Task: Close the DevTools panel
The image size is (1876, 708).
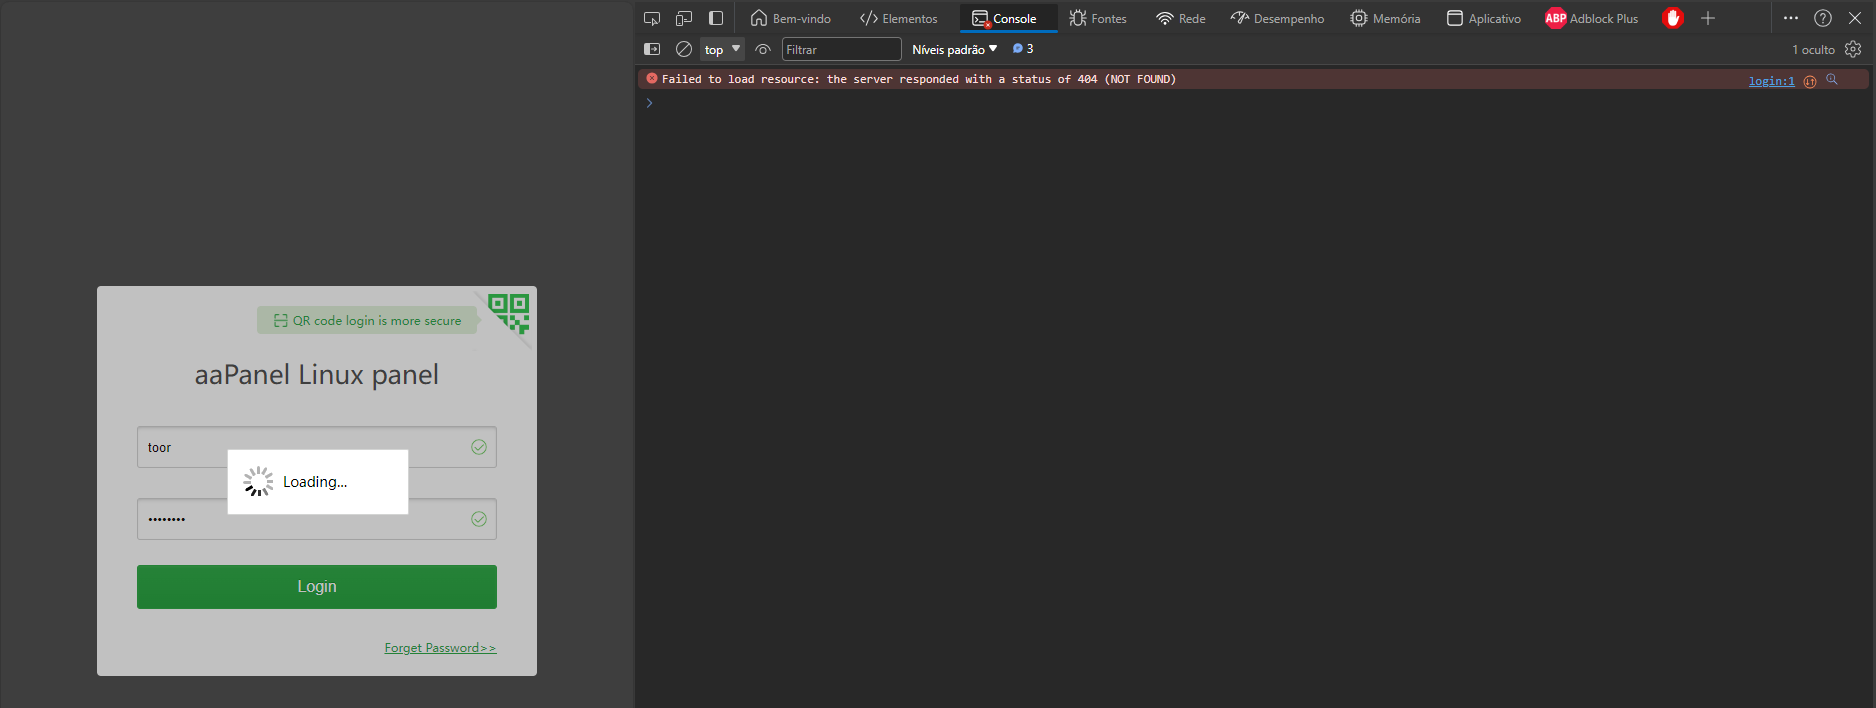Action: pyautogui.click(x=1855, y=18)
